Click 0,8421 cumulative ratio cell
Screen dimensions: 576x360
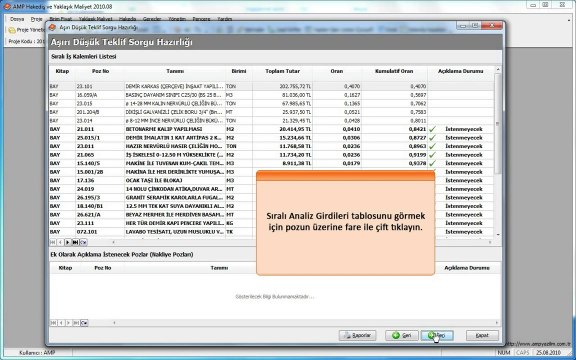tap(394, 129)
